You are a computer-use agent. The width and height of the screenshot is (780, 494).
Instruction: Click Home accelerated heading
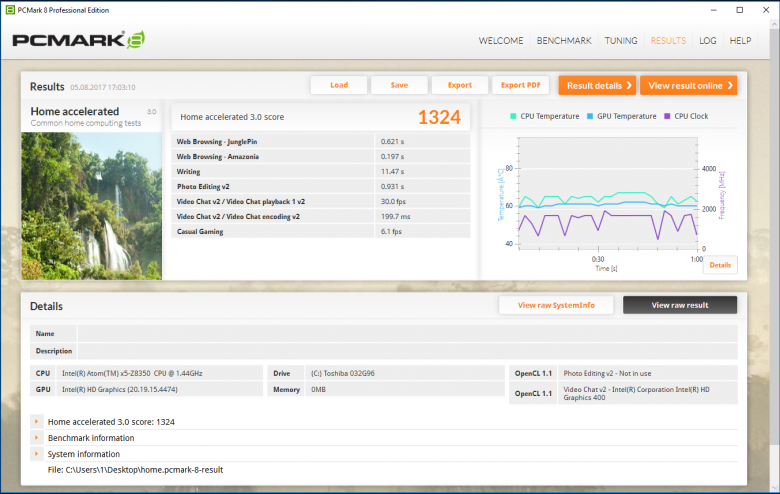pos(75,111)
